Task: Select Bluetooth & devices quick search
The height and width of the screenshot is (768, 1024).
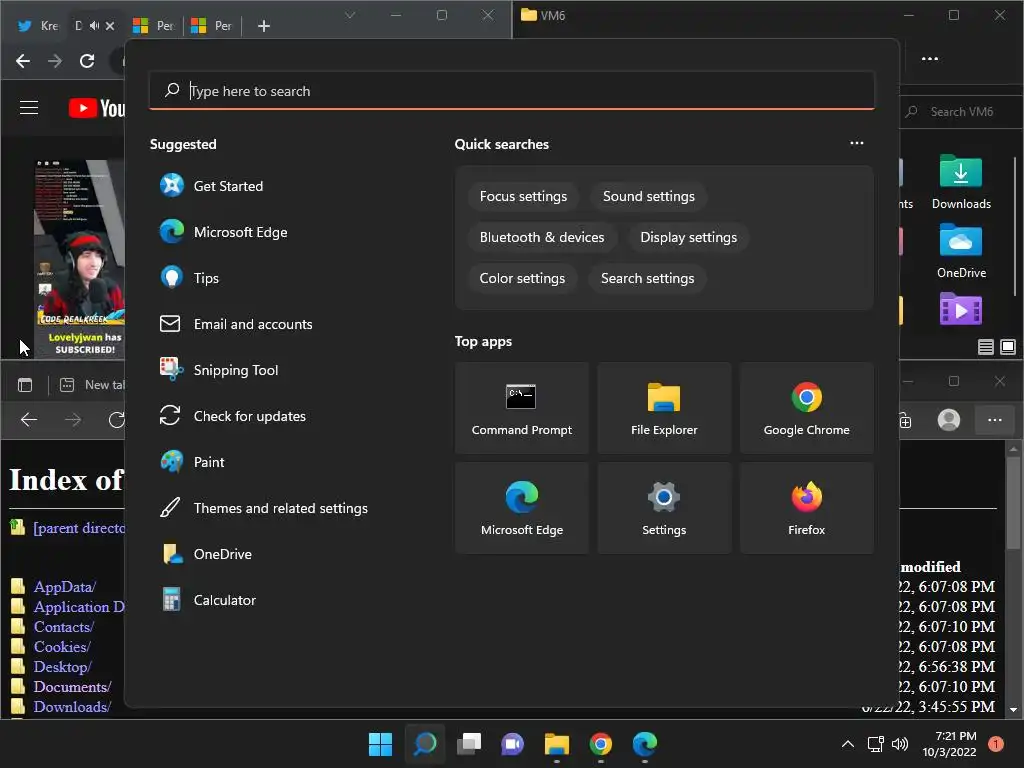Action: (541, 237)
